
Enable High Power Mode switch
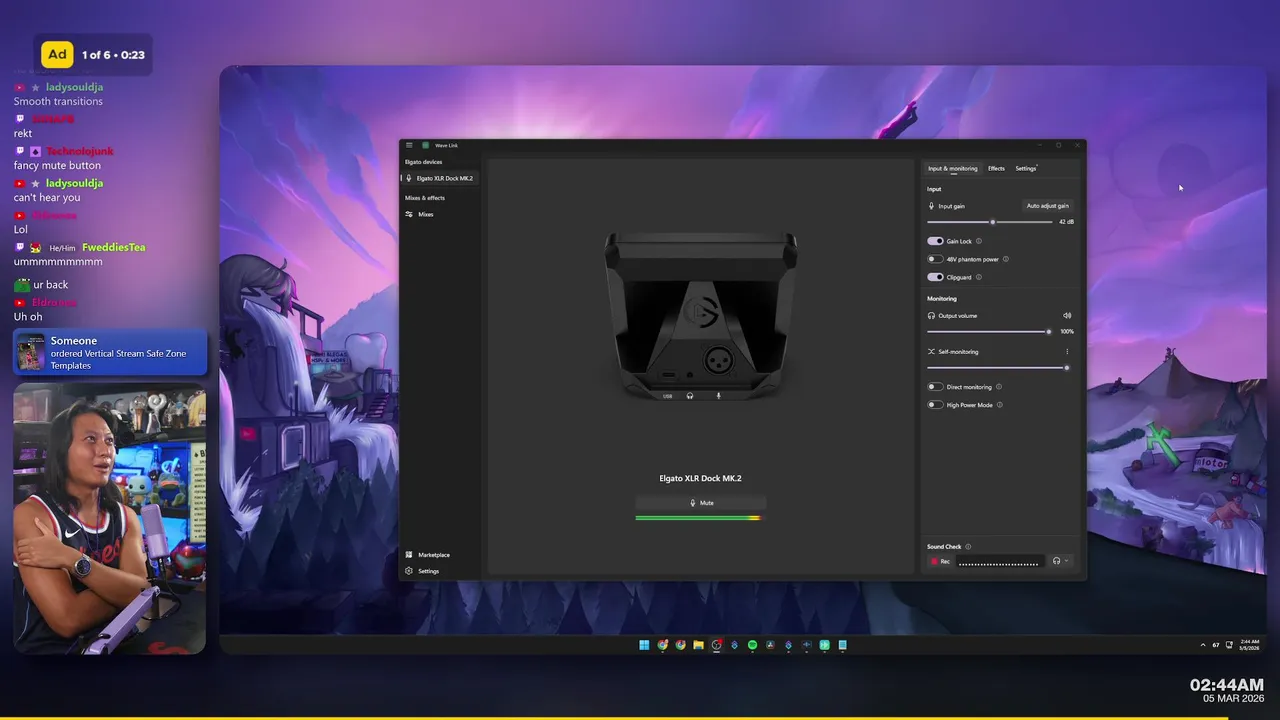935,405
